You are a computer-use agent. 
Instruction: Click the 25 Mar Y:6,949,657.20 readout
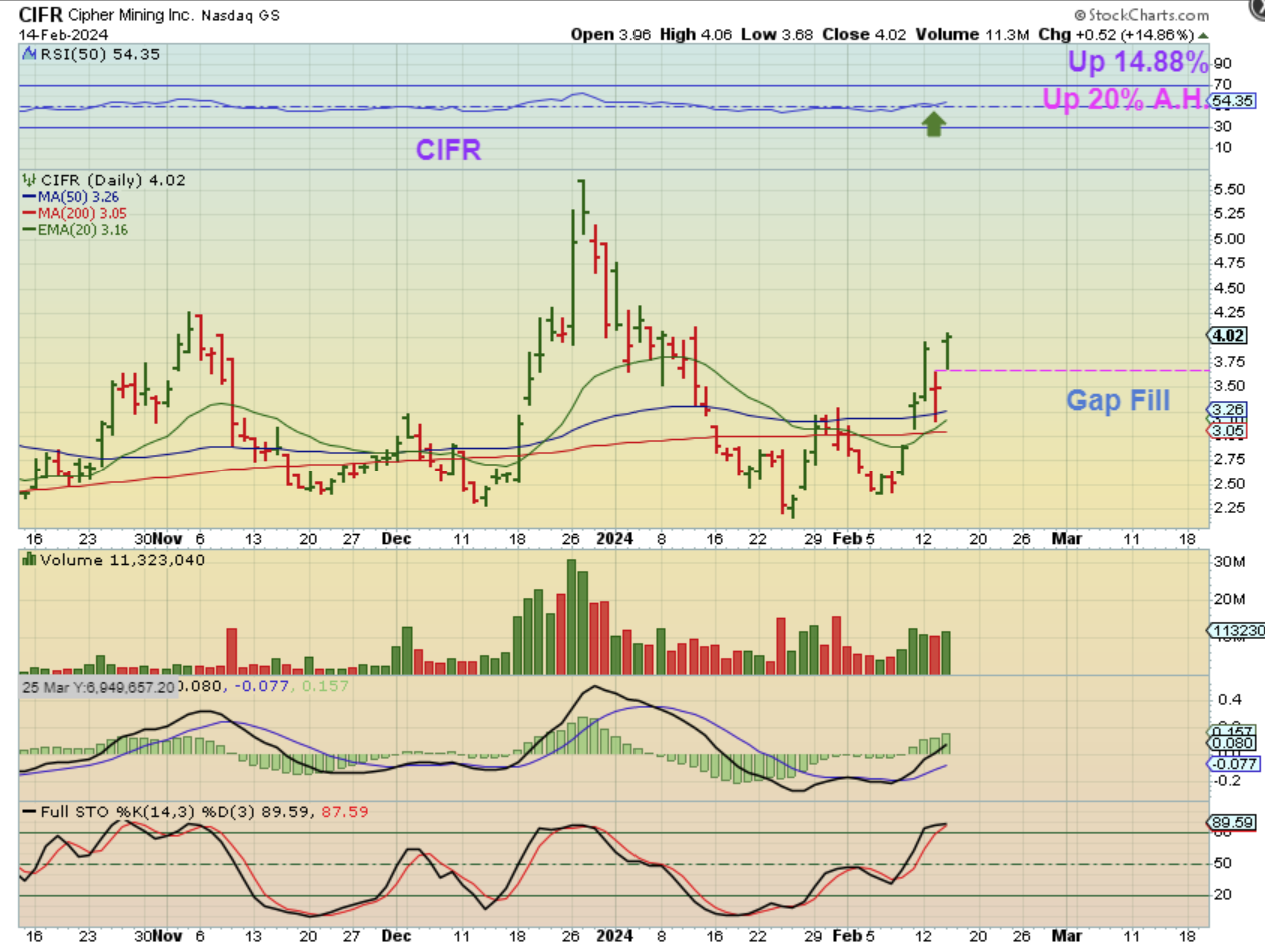(x=98, y=688)
